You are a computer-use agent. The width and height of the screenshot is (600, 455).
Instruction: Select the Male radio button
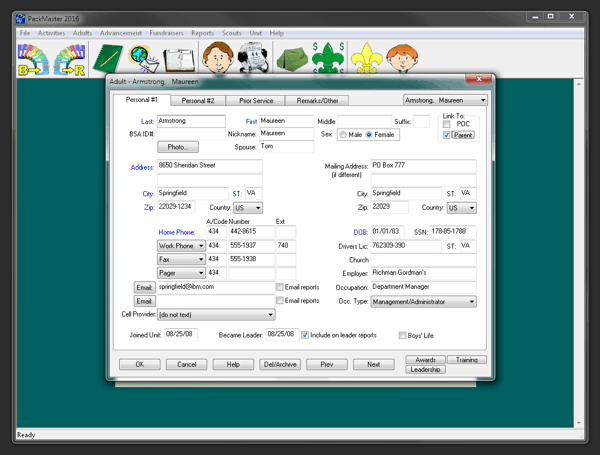click(x=343, y=135)
